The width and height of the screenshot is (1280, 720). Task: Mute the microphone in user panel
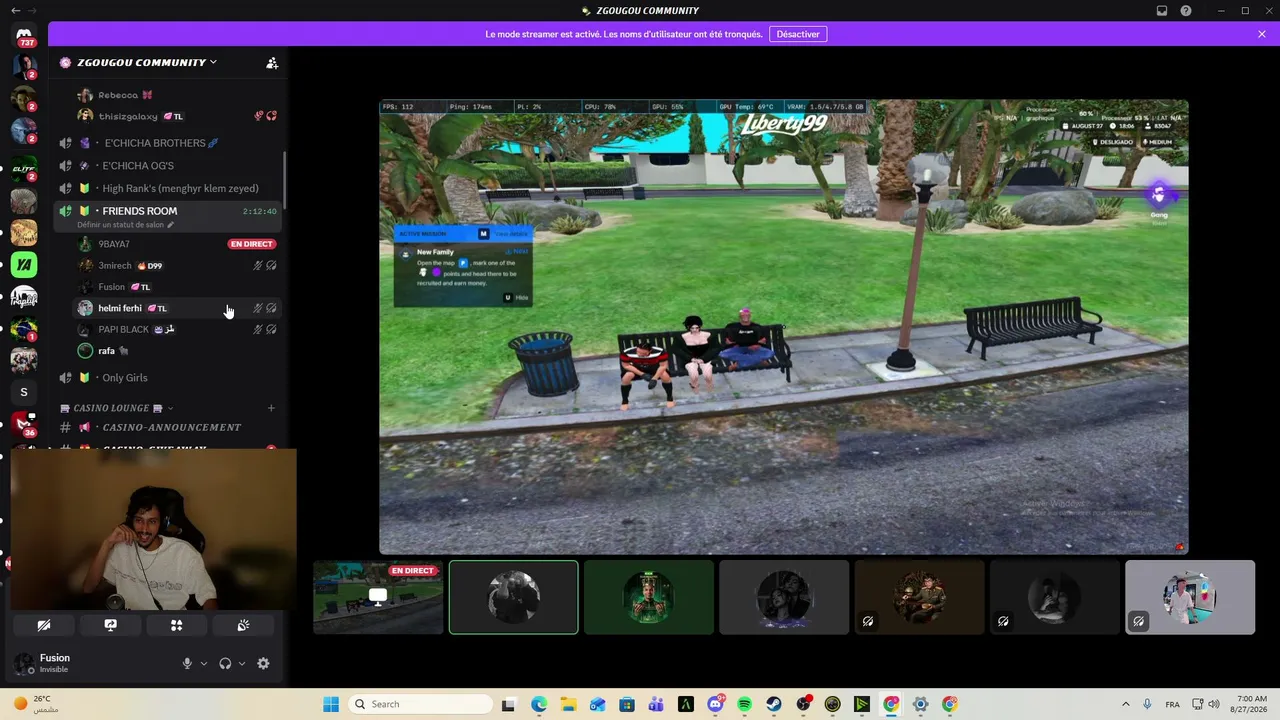(187, 663)
